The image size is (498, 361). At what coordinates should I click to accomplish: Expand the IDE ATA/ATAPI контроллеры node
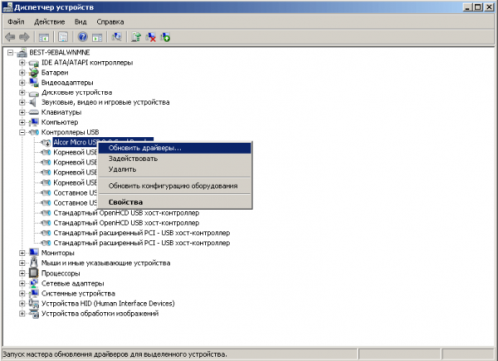(x=22, y=63)
